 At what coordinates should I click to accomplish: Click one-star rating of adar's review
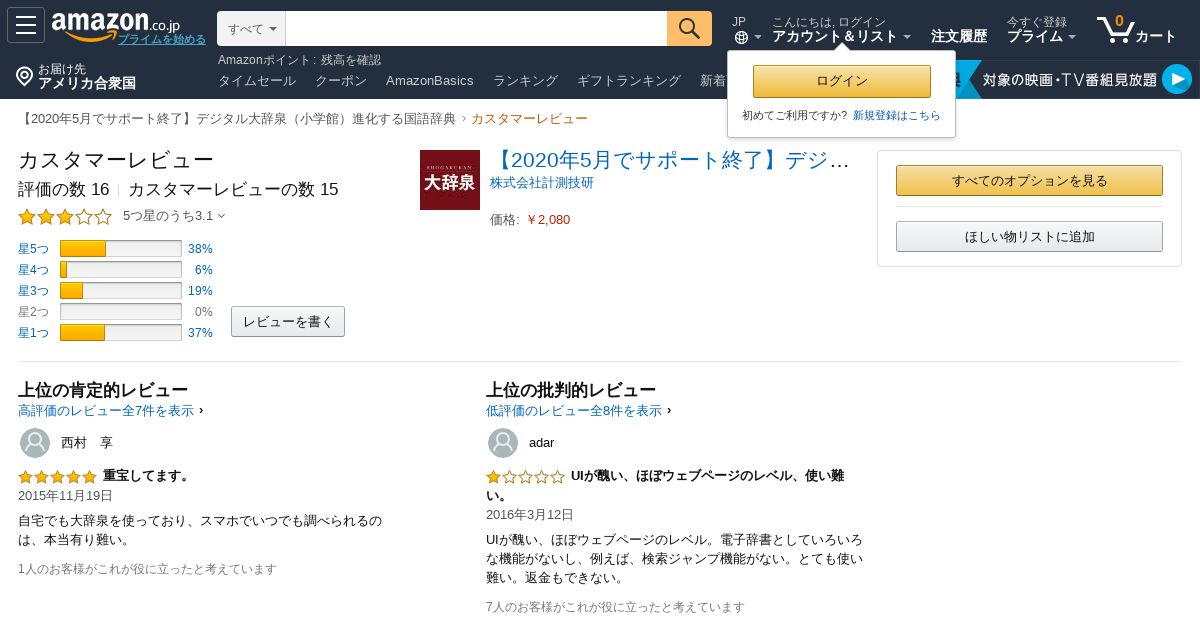(526, 477)
